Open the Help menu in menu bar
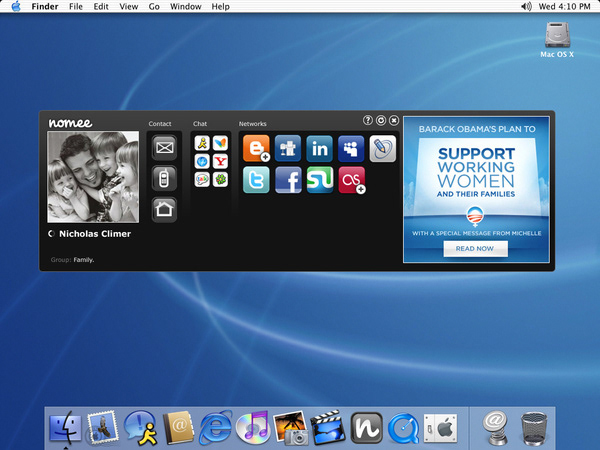Viewport: 600px width, 450px height. [x=220, y=7]
